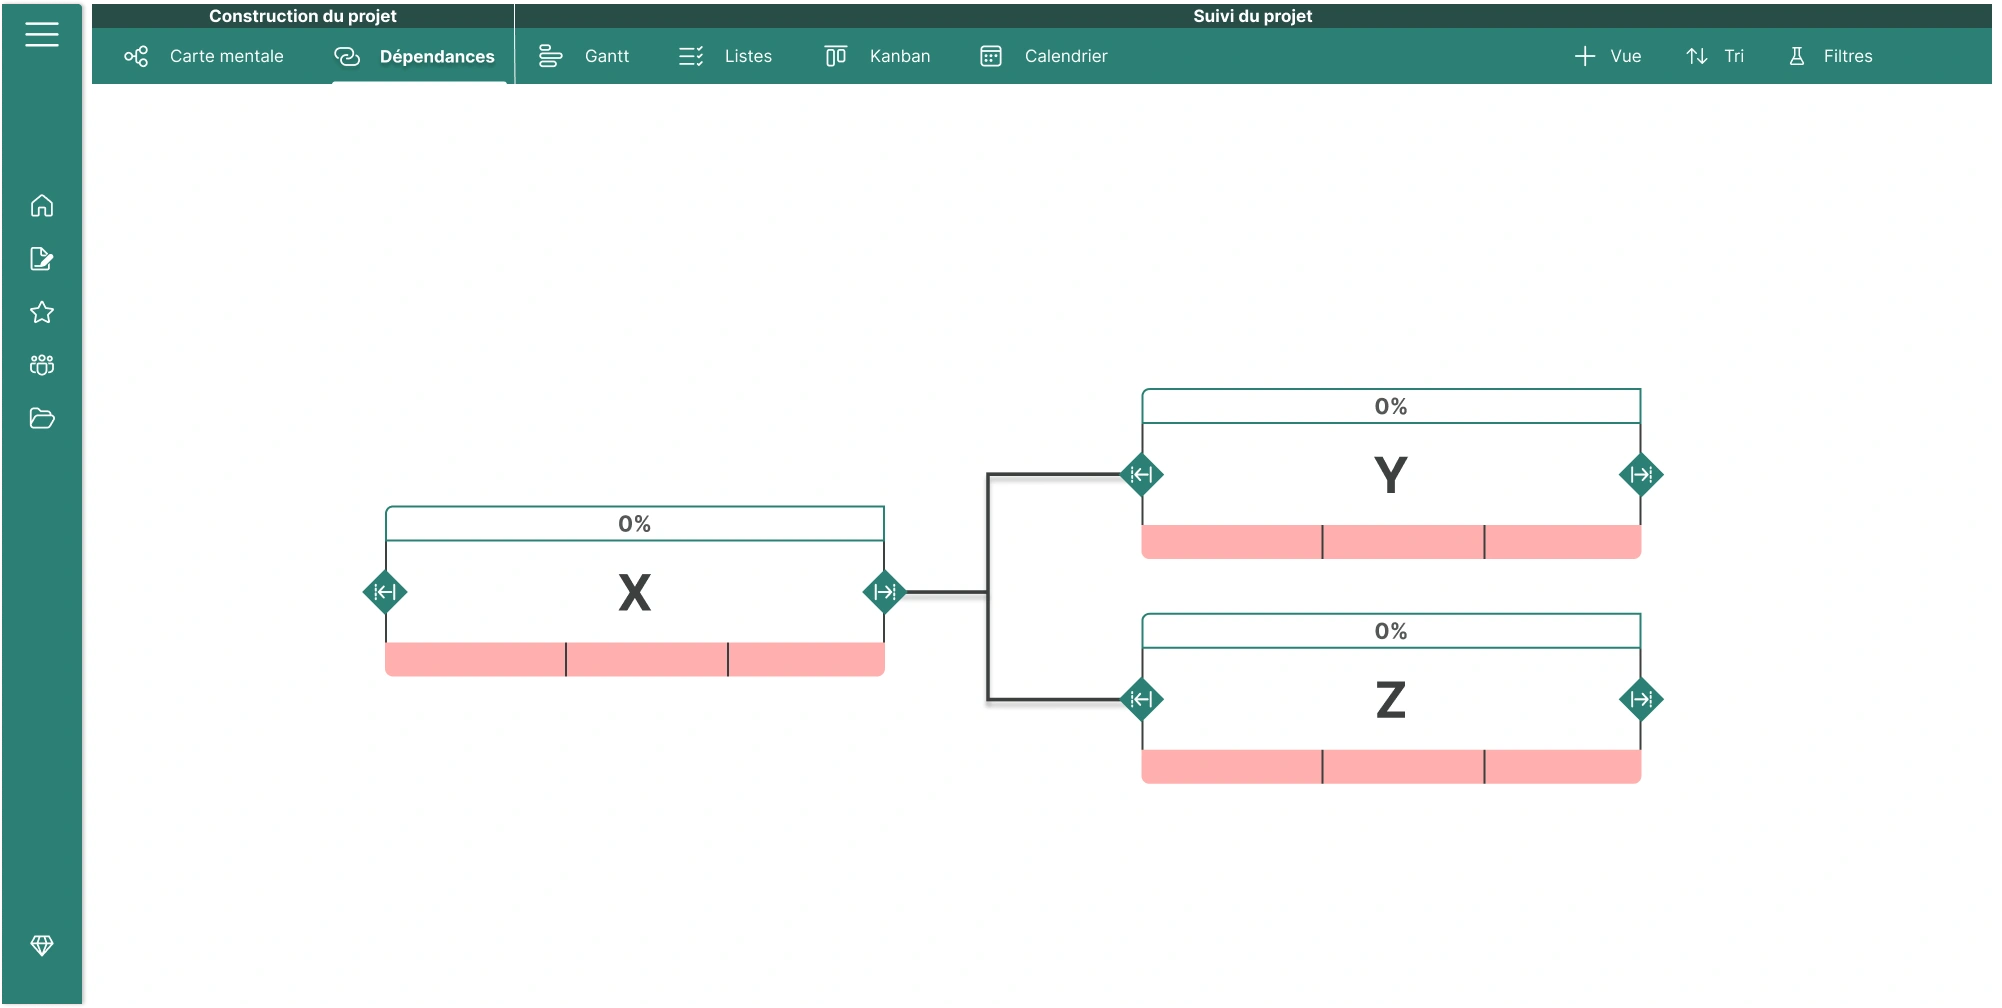Image resolution: width=2002 pixels, height=1008 pixels.
Task: Click the filter funnel icon next to Filtres
Action: (1797, 56)
